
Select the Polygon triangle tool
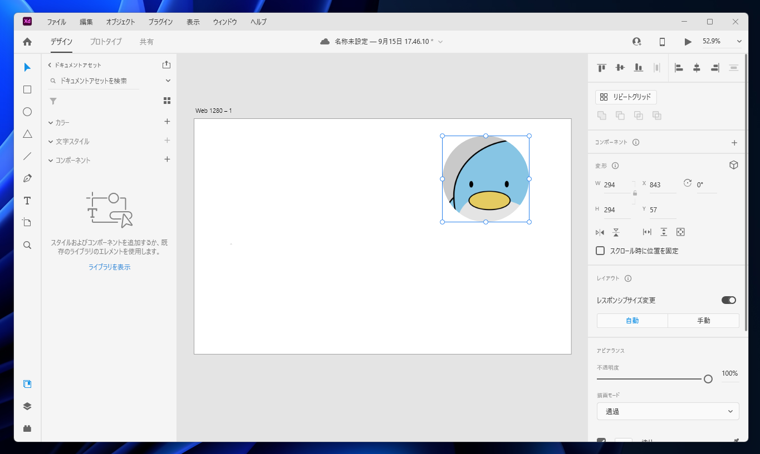(27, 134)
